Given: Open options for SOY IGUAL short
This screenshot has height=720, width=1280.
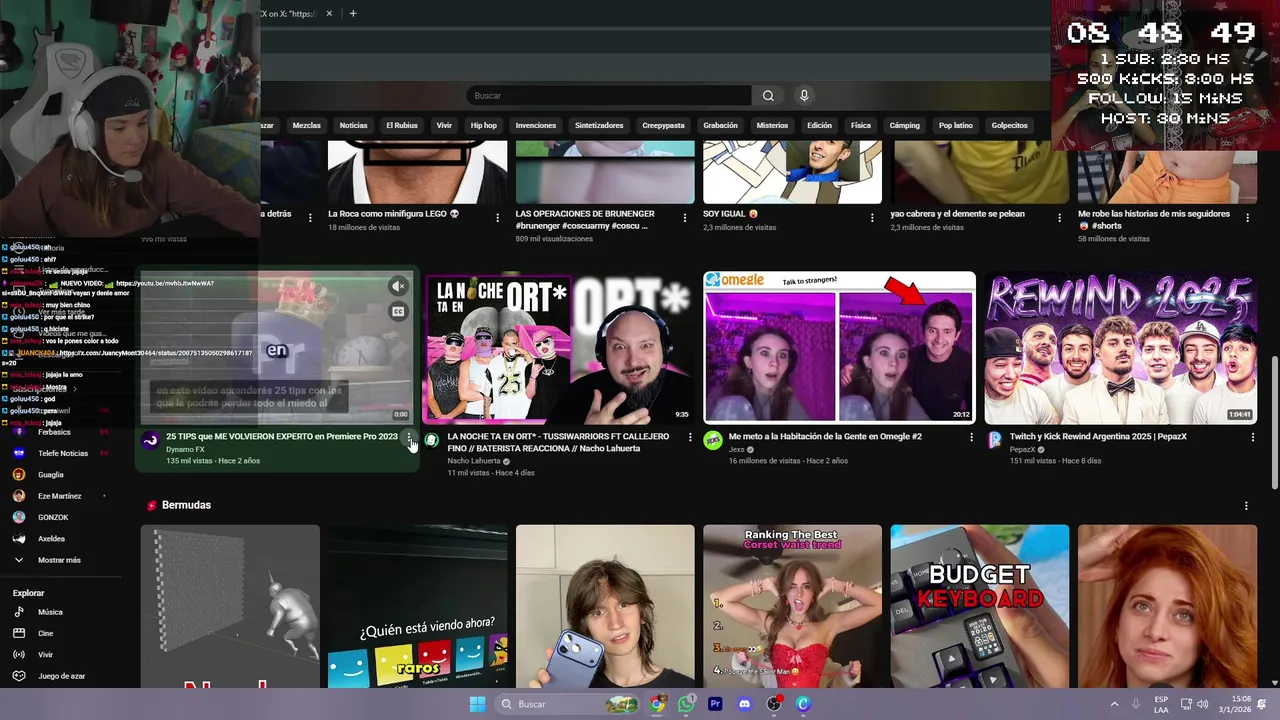Looking at the screenshot, I should tap(872, 217).
